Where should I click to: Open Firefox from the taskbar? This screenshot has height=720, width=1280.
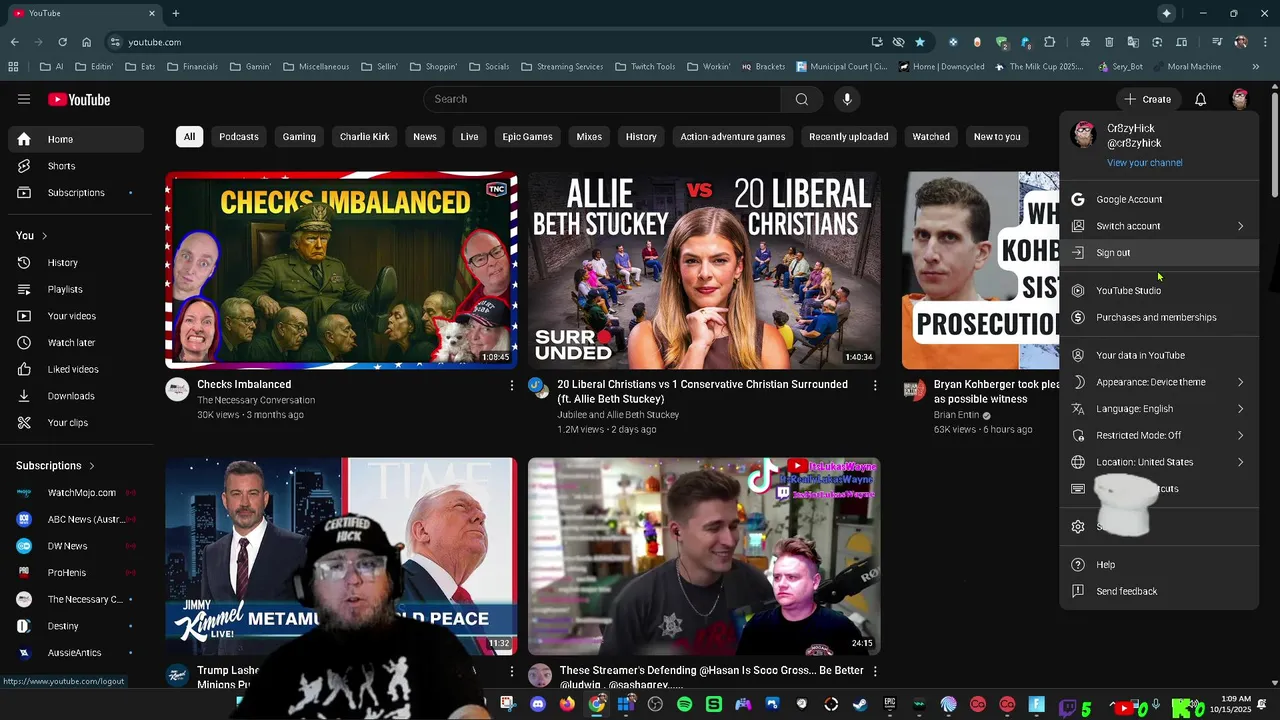[567, 705]
